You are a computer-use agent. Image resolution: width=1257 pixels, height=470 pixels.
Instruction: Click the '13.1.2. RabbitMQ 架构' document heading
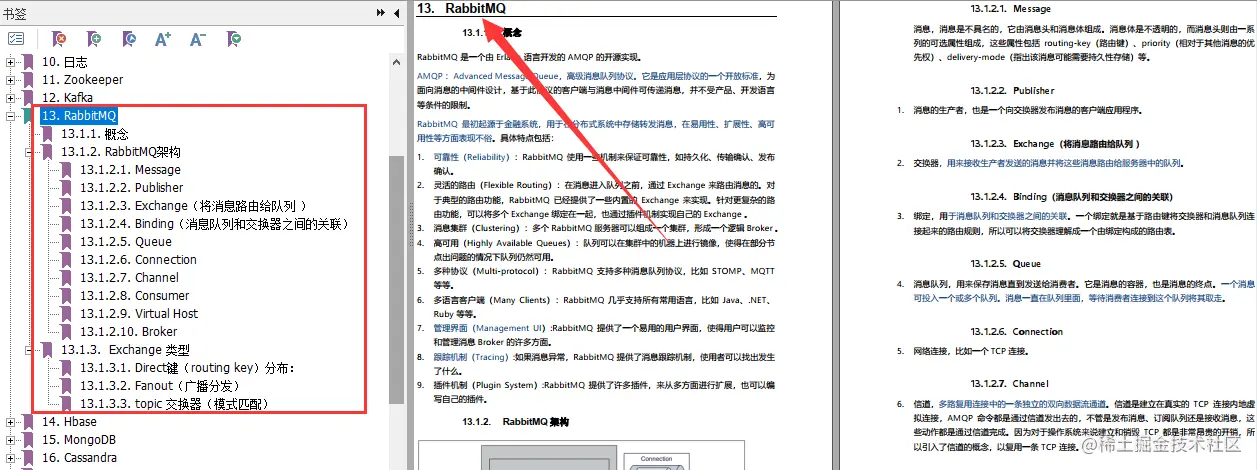pos(516,422)
